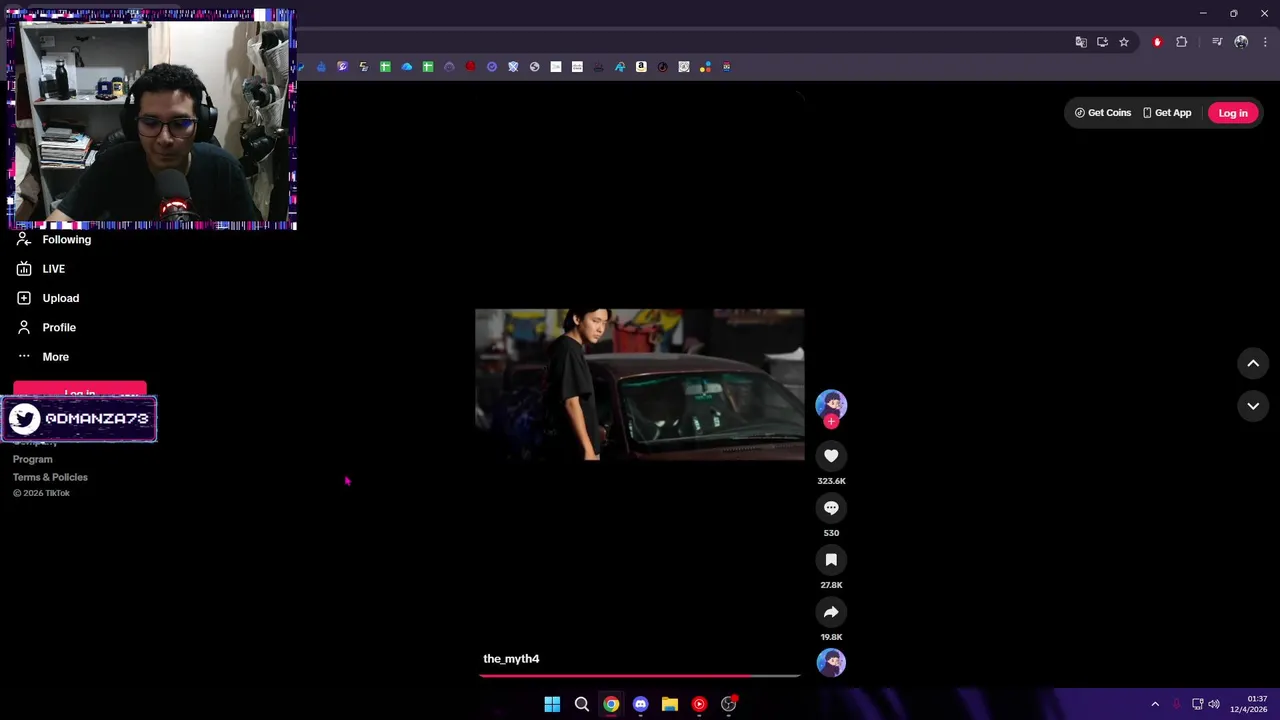Follow creator with red plus badge
The width and height of the screenshot is (1280, 720).
[831, 421]
